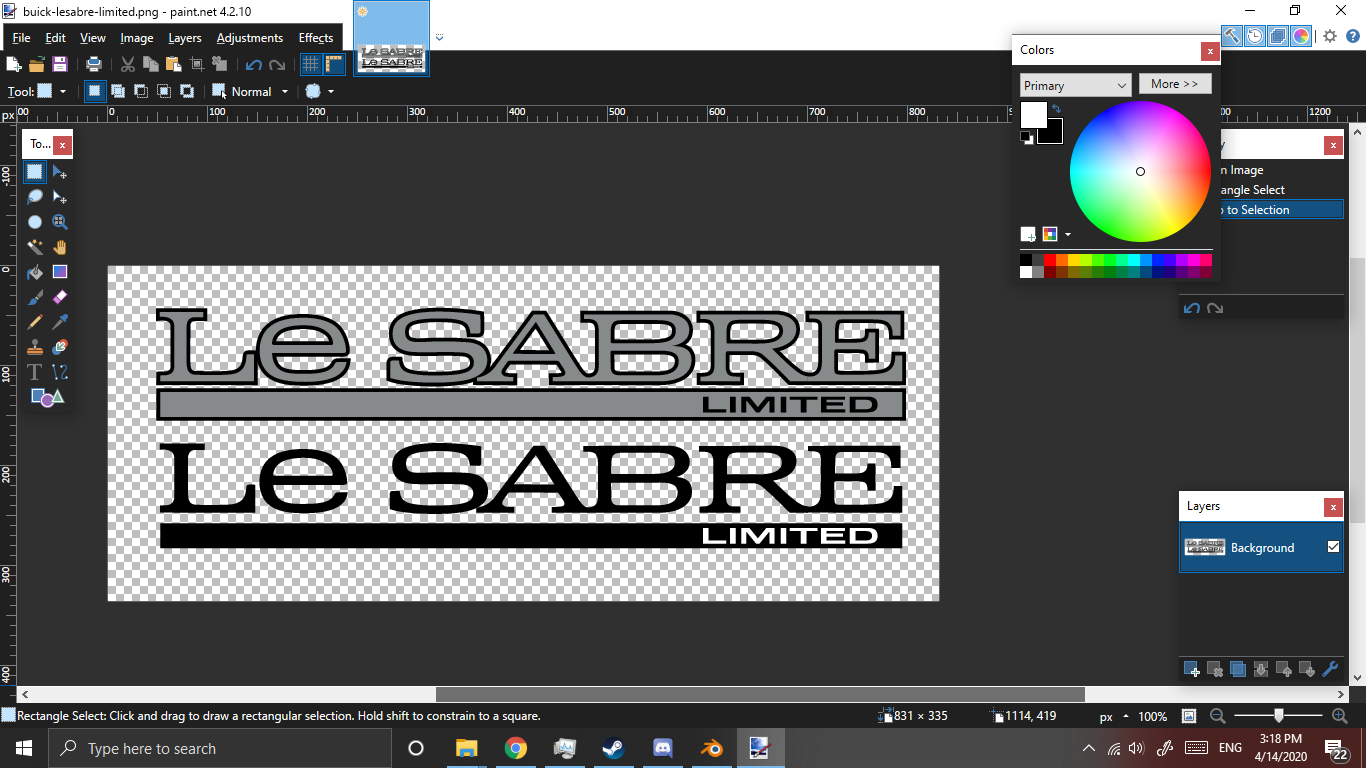
Task: Select the Move Selected Pixels tool
Action: click(x=60, y=172)
